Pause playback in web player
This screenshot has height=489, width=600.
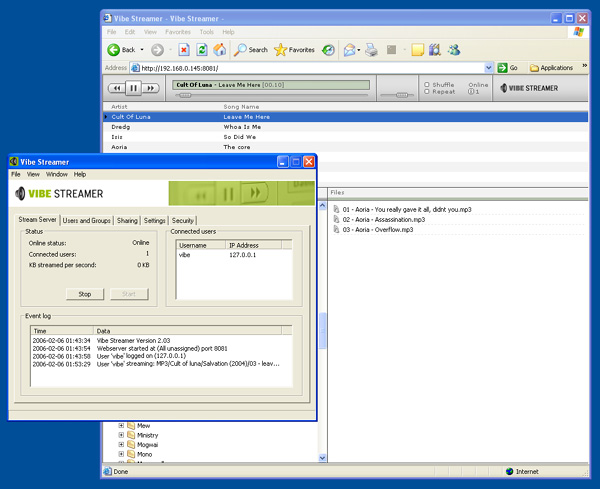pos(133,88)
